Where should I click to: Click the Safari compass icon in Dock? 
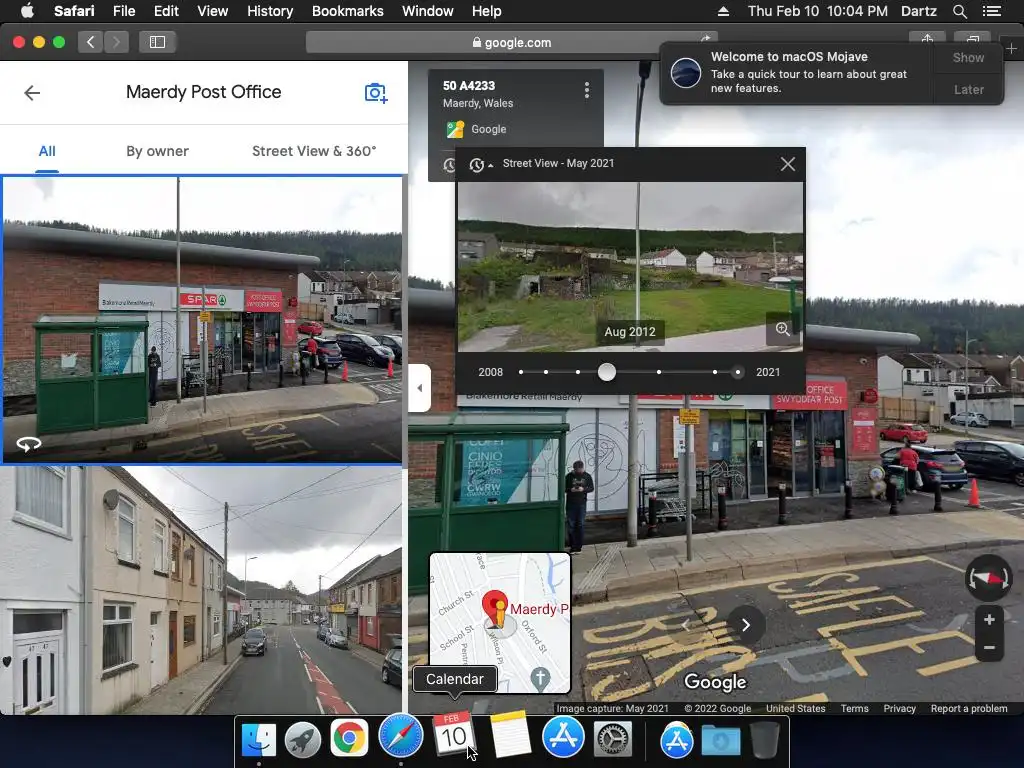[x=400, y=737]
